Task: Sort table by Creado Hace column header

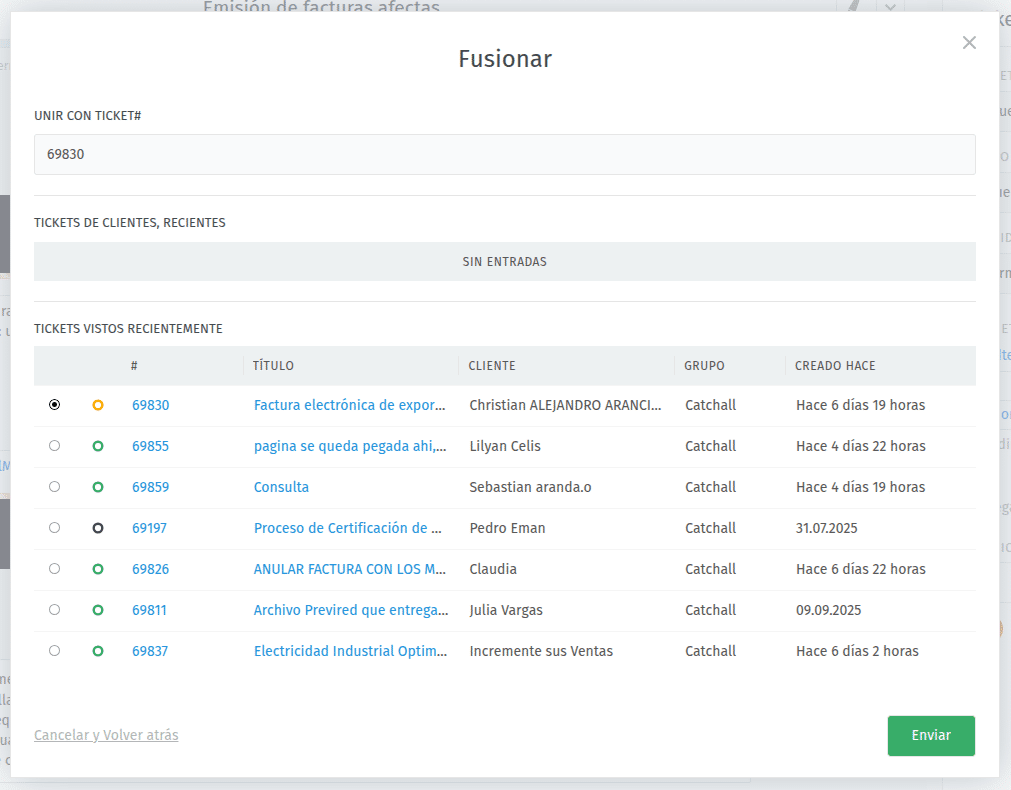Action: (835, 366)
